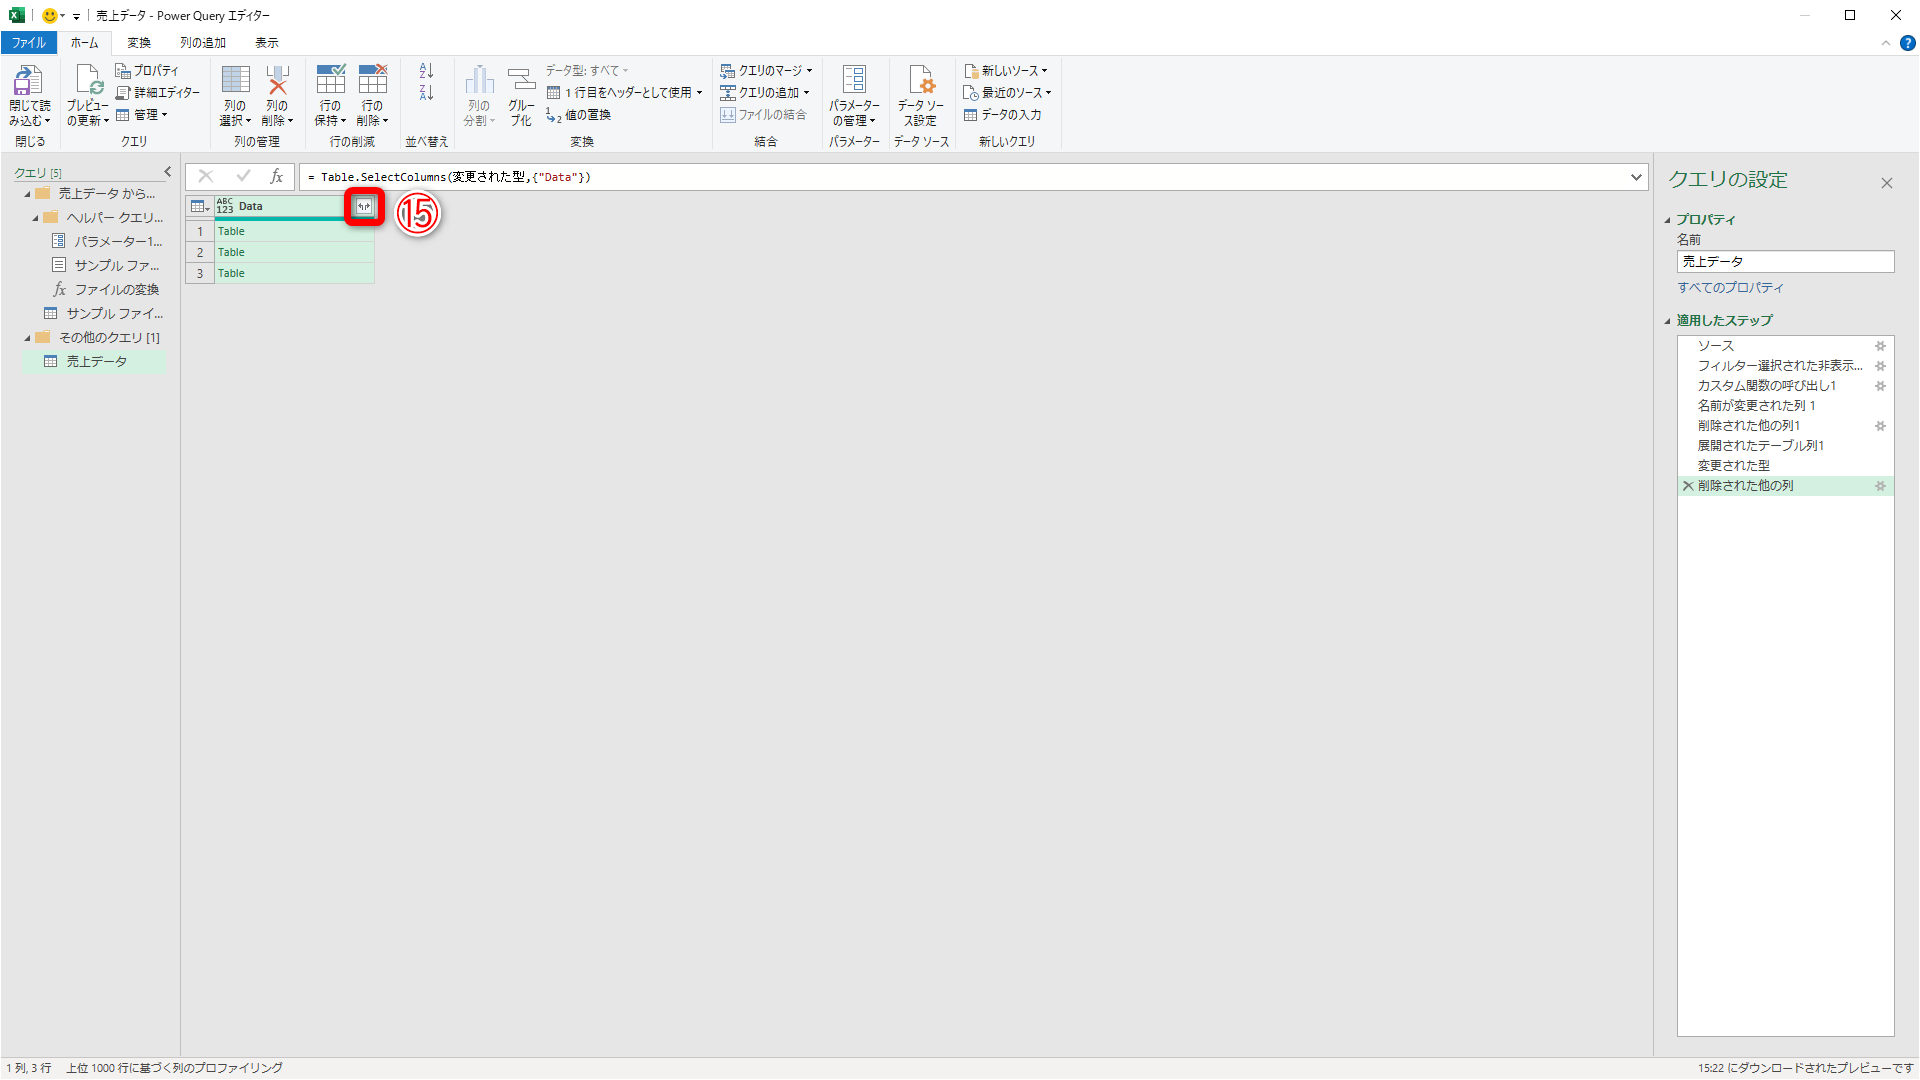Collapse the その他のクエリ folder
The image size is (1920, 1080).
click(28, 338)
